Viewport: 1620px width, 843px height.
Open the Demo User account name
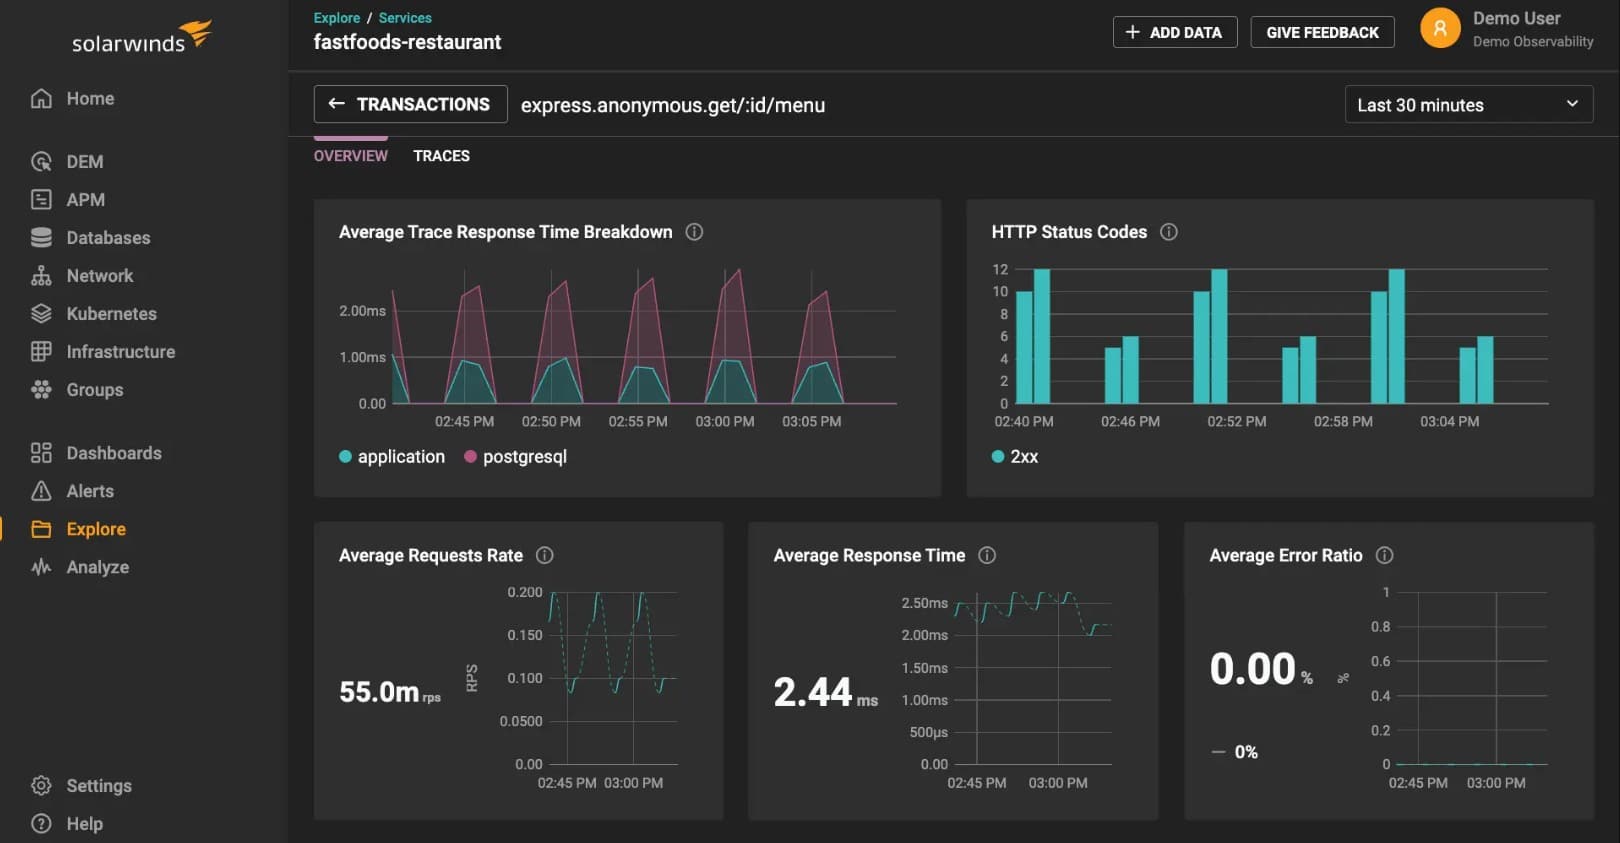click(x=1516, y=18)
